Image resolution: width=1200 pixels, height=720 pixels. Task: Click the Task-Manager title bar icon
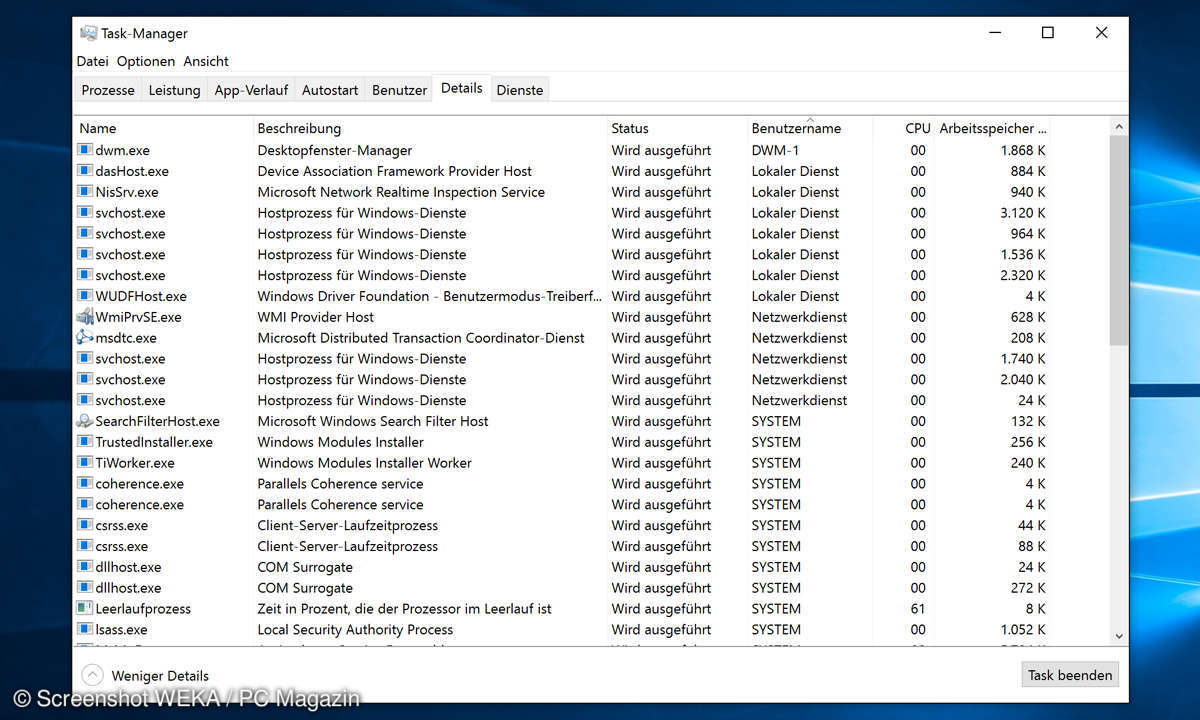pos(88,33)
